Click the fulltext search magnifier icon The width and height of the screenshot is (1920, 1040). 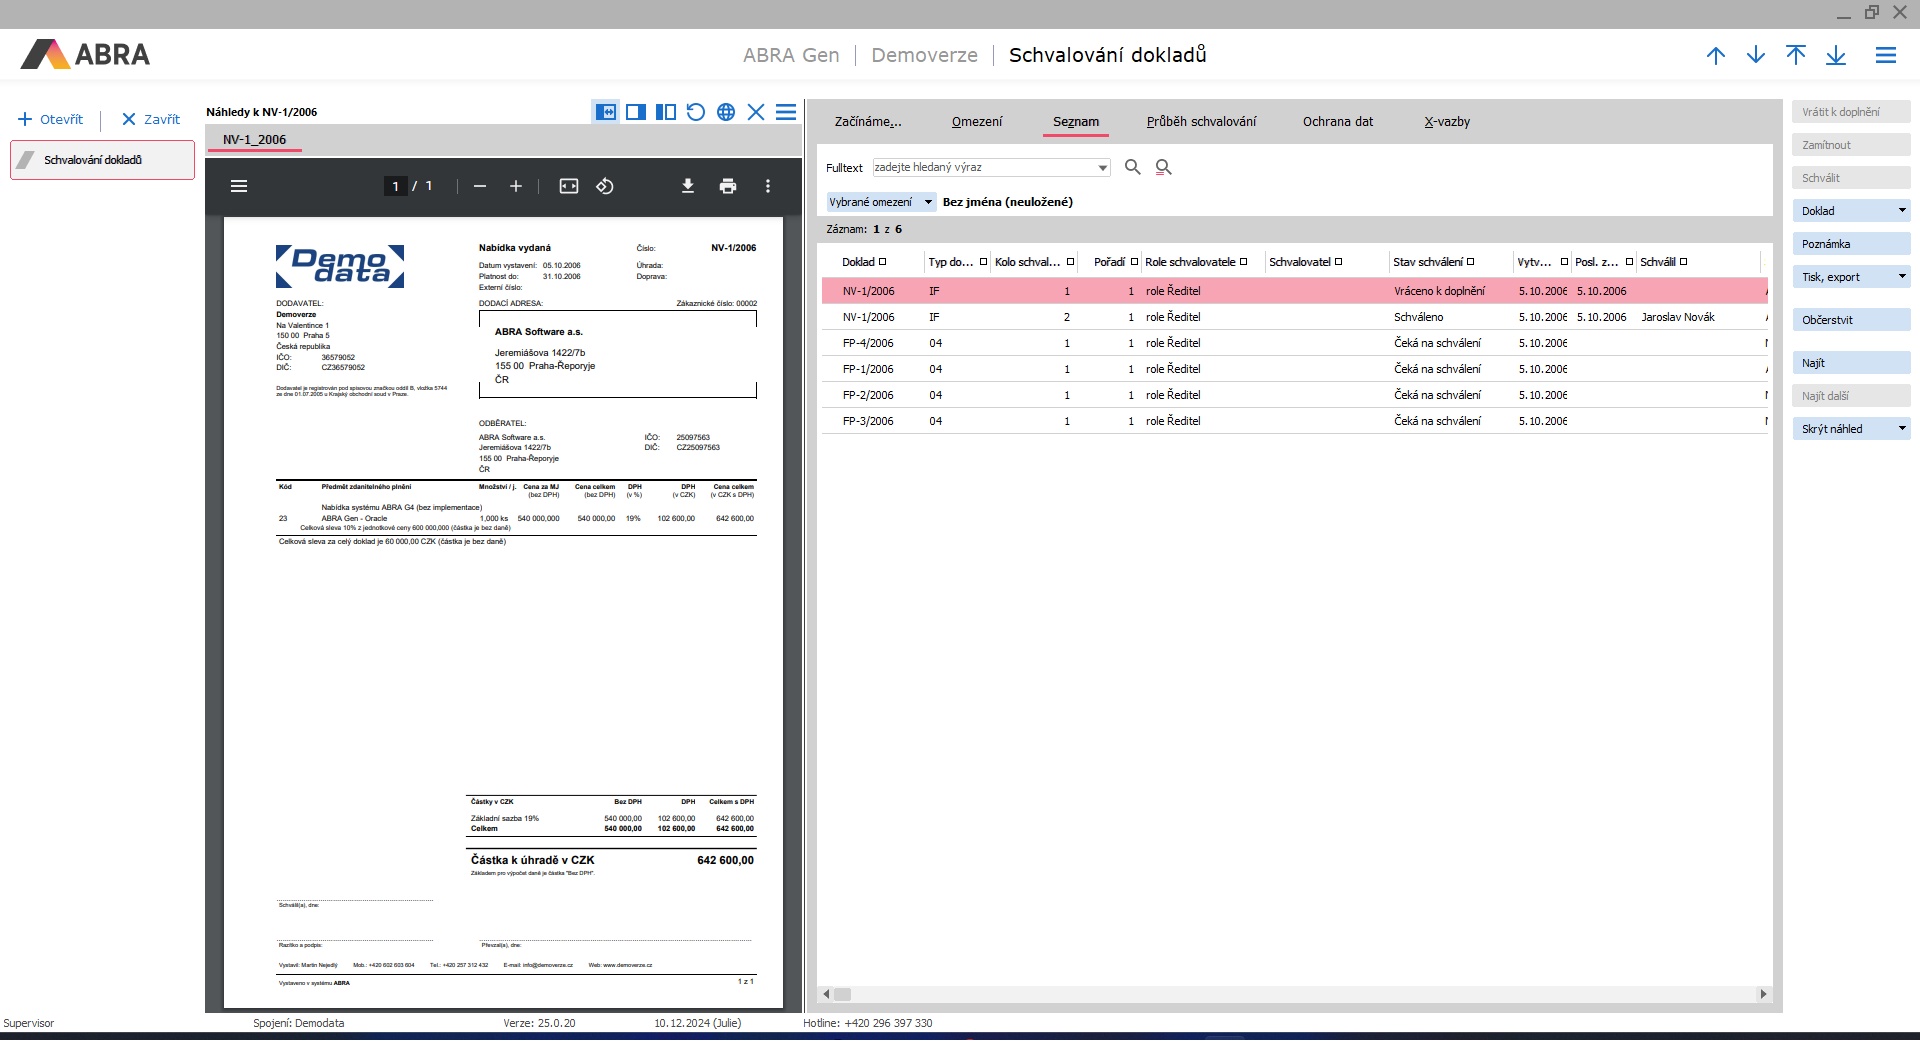(x=1132, y=167)
